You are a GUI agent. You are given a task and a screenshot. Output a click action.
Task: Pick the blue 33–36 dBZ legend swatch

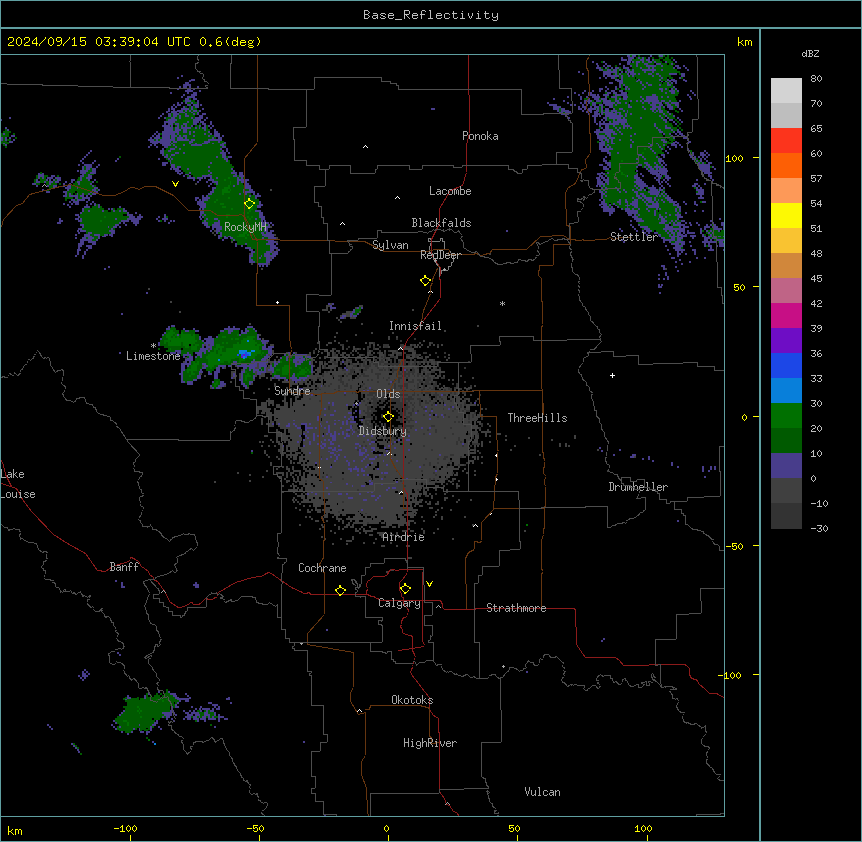(x=786, y=365)
